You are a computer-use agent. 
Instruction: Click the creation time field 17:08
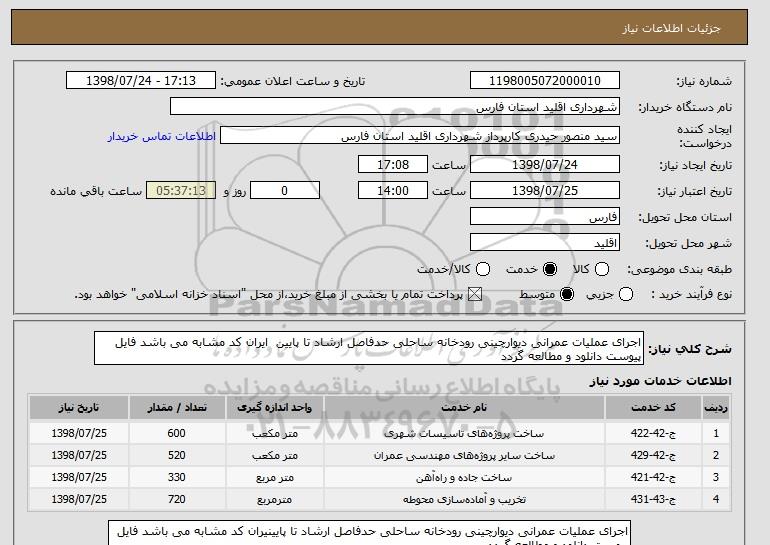pos(393,164)
